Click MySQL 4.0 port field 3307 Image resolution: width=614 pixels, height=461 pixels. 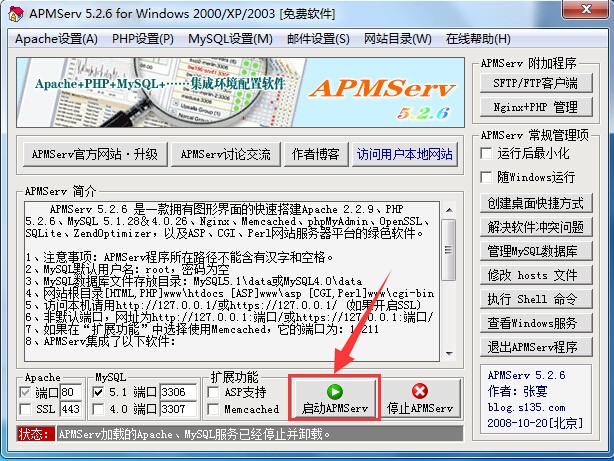pos(178,409)
